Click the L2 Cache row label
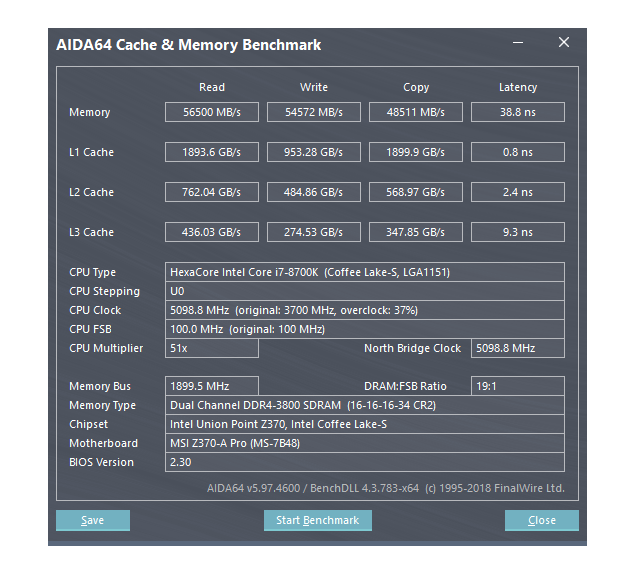Image resolution: width=637 pixels, height=588 pixels. [91, 192]
